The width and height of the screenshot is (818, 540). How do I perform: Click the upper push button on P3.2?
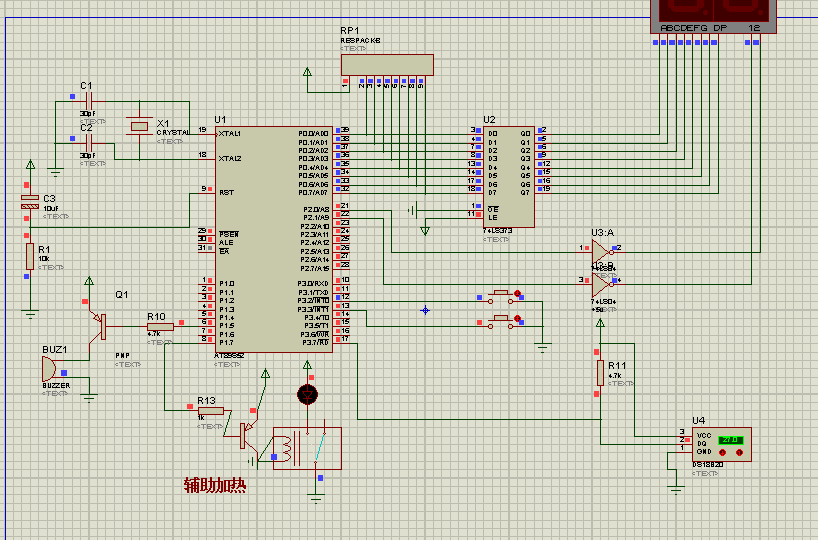point(501,297)
